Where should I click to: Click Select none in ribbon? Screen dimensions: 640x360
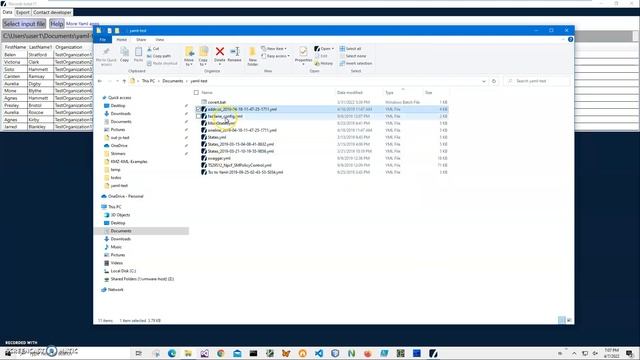pyautogui.click(x=353, y=56)
